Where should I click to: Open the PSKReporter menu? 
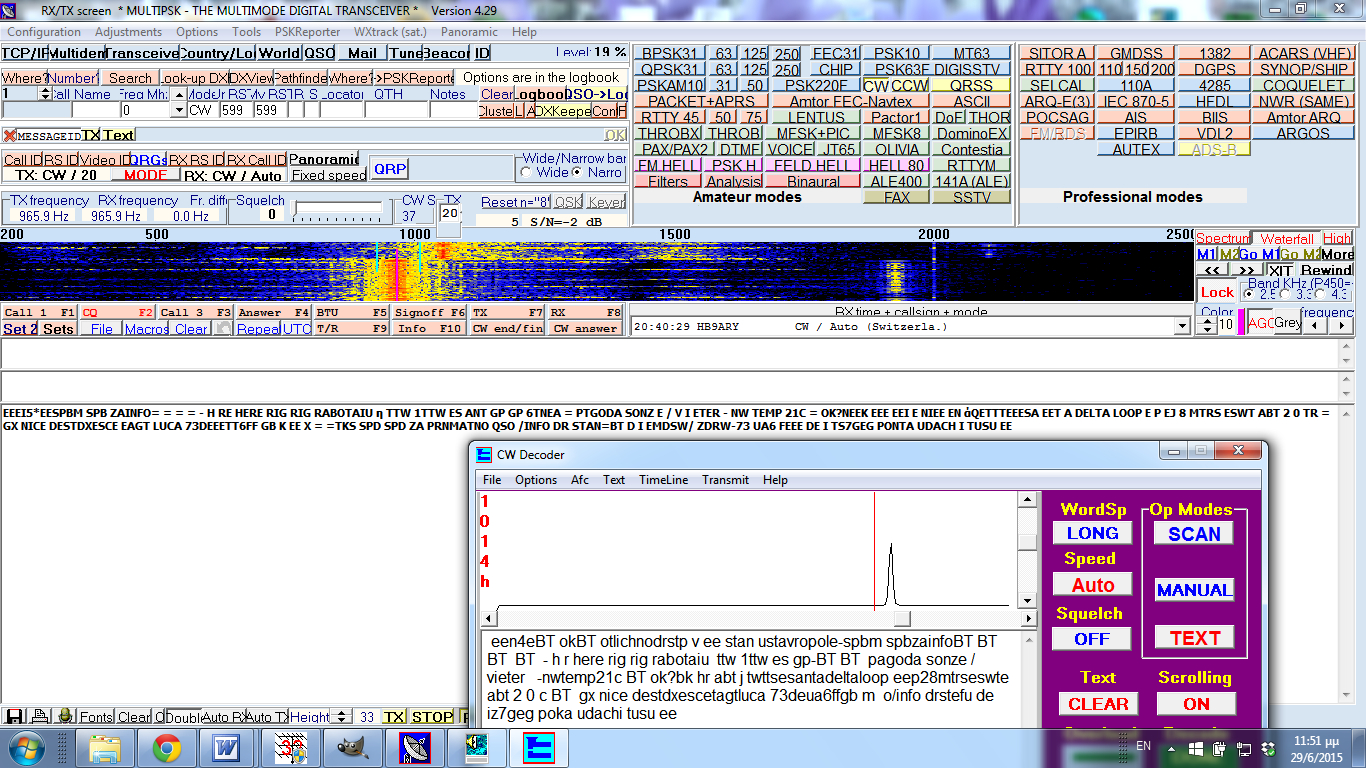[x=307, y=32]
